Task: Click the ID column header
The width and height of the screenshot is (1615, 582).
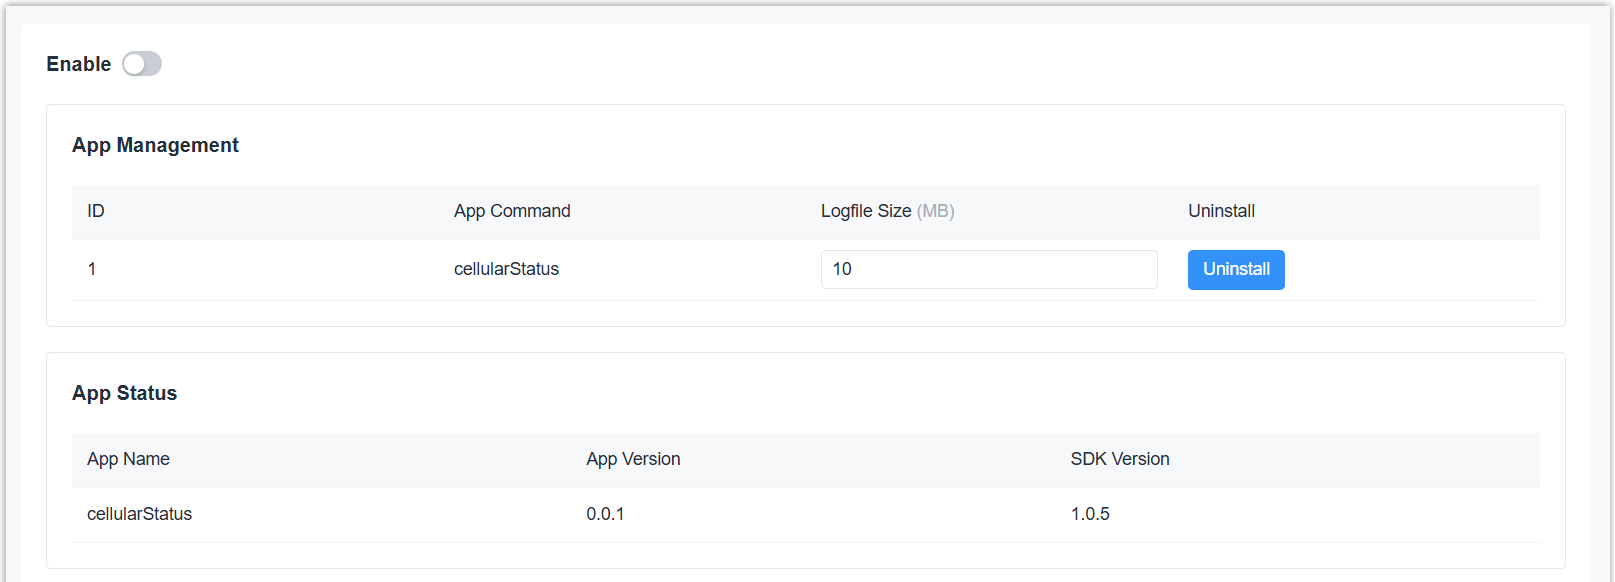Action: point(96,211)
